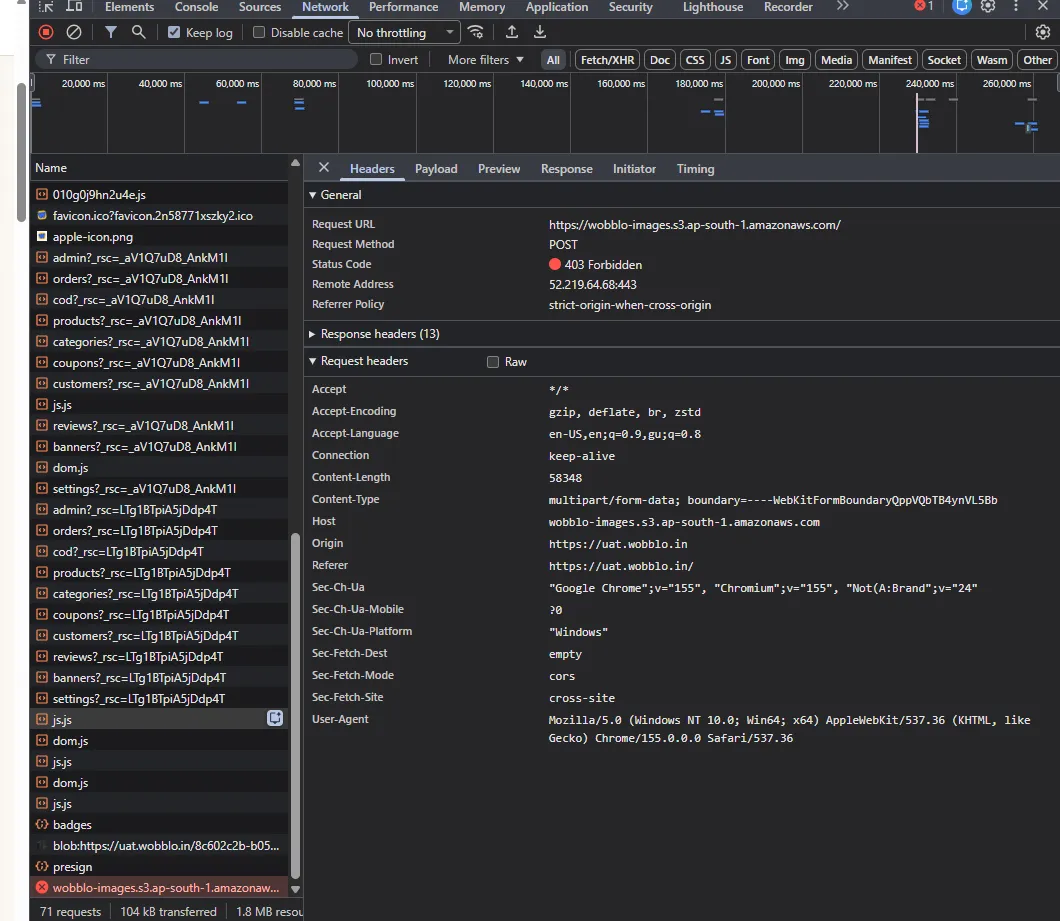Open the Response tab
The width and height of the screenshot is (1060, 921).
pyautogui.click(x=567, y=169)
